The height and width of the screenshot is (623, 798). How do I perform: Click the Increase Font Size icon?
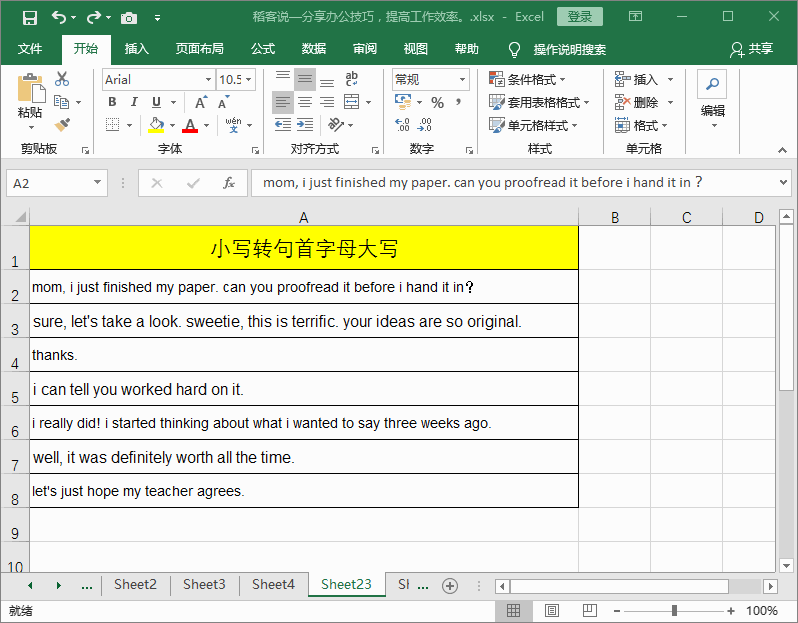pos(201,102)
